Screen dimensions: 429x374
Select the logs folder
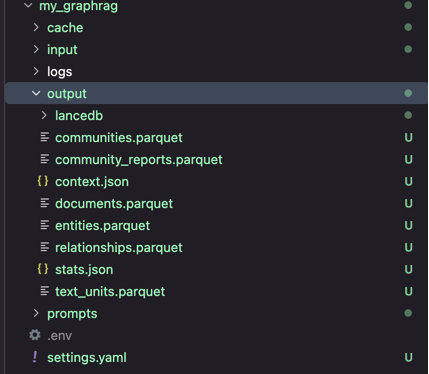click(x=59, y=72)
